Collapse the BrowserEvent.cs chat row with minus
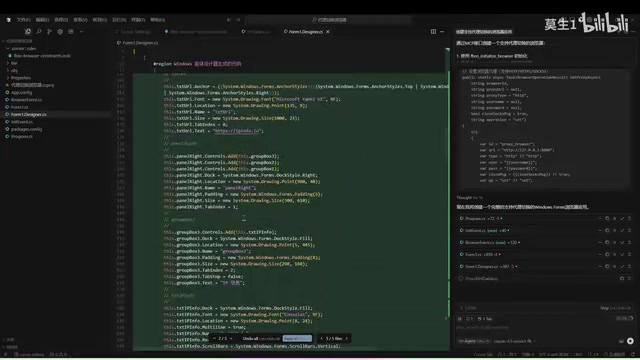 [x=600, y=242]
